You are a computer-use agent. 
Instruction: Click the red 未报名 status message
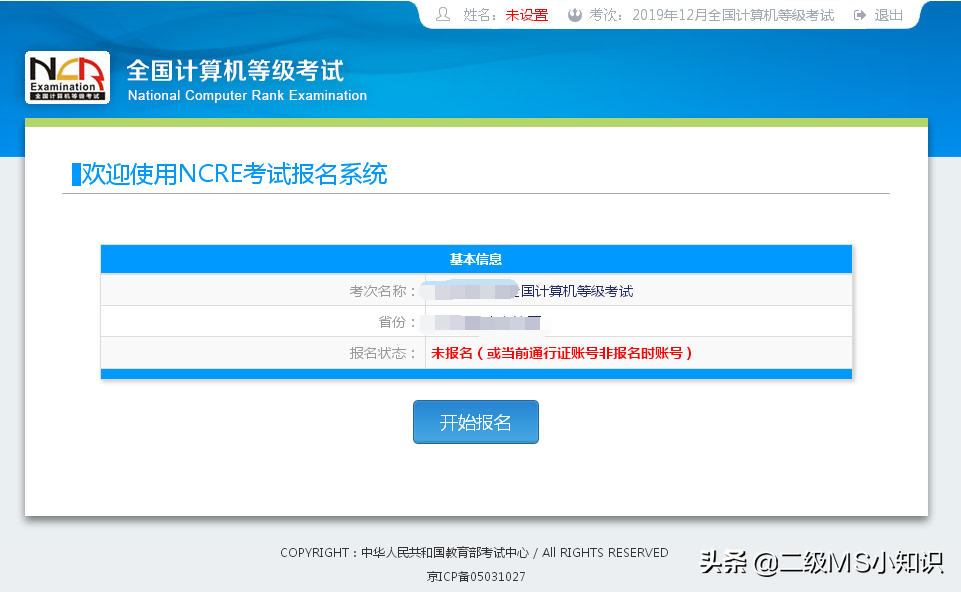point(562,352)
